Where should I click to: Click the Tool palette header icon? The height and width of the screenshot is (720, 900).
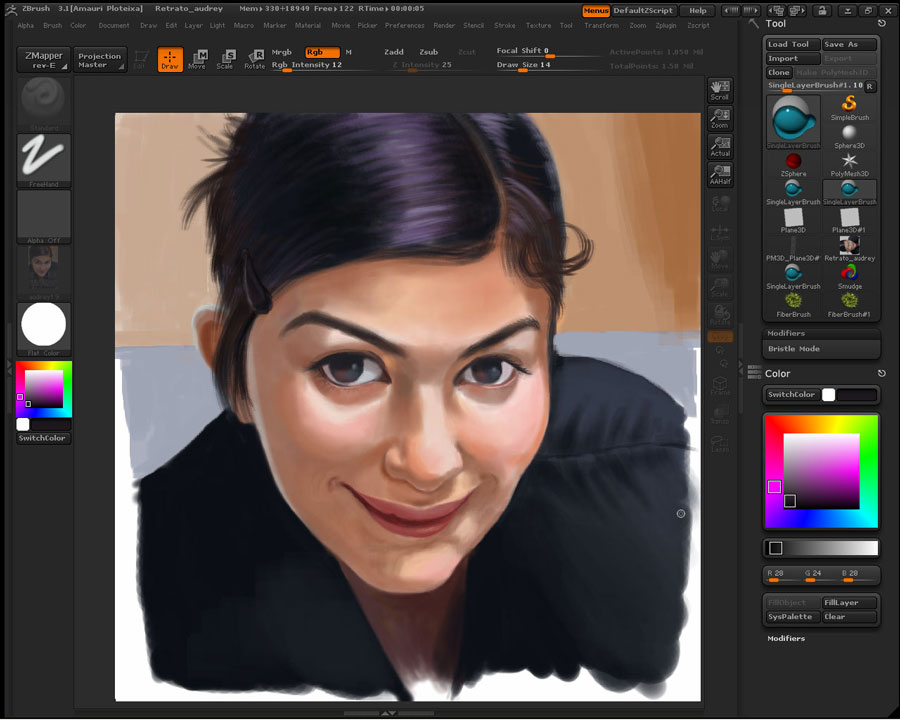tap(754, 24)
